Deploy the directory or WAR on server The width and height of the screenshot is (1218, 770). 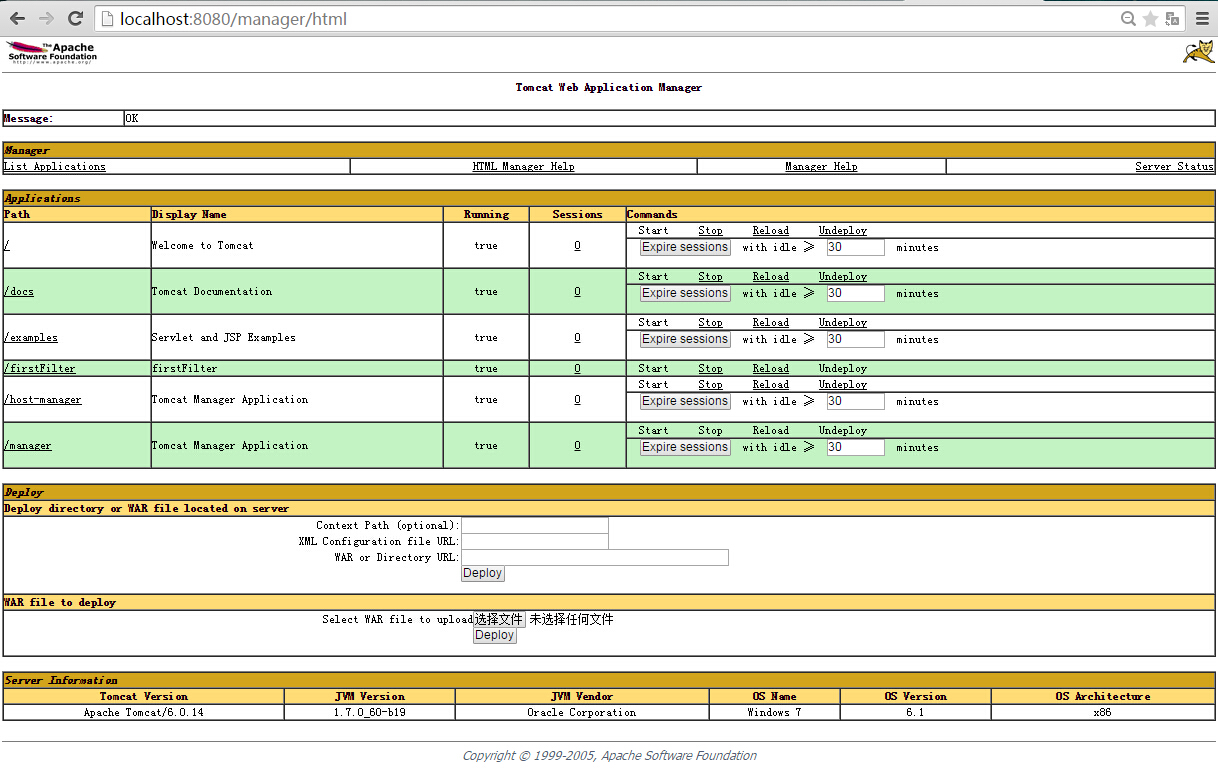coord(483,573)
